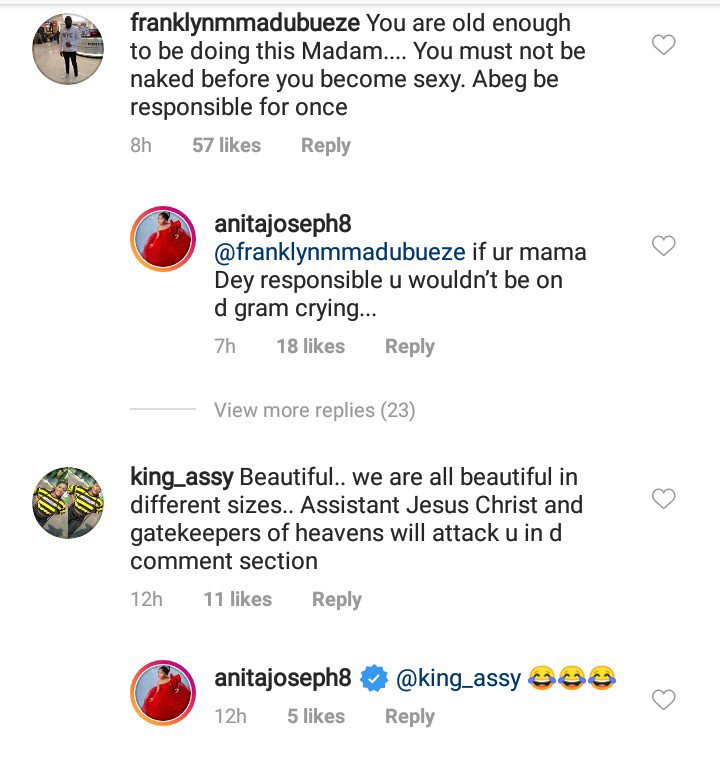View the 11 likes list
The image size is (720, 759).
click(238, 600)
